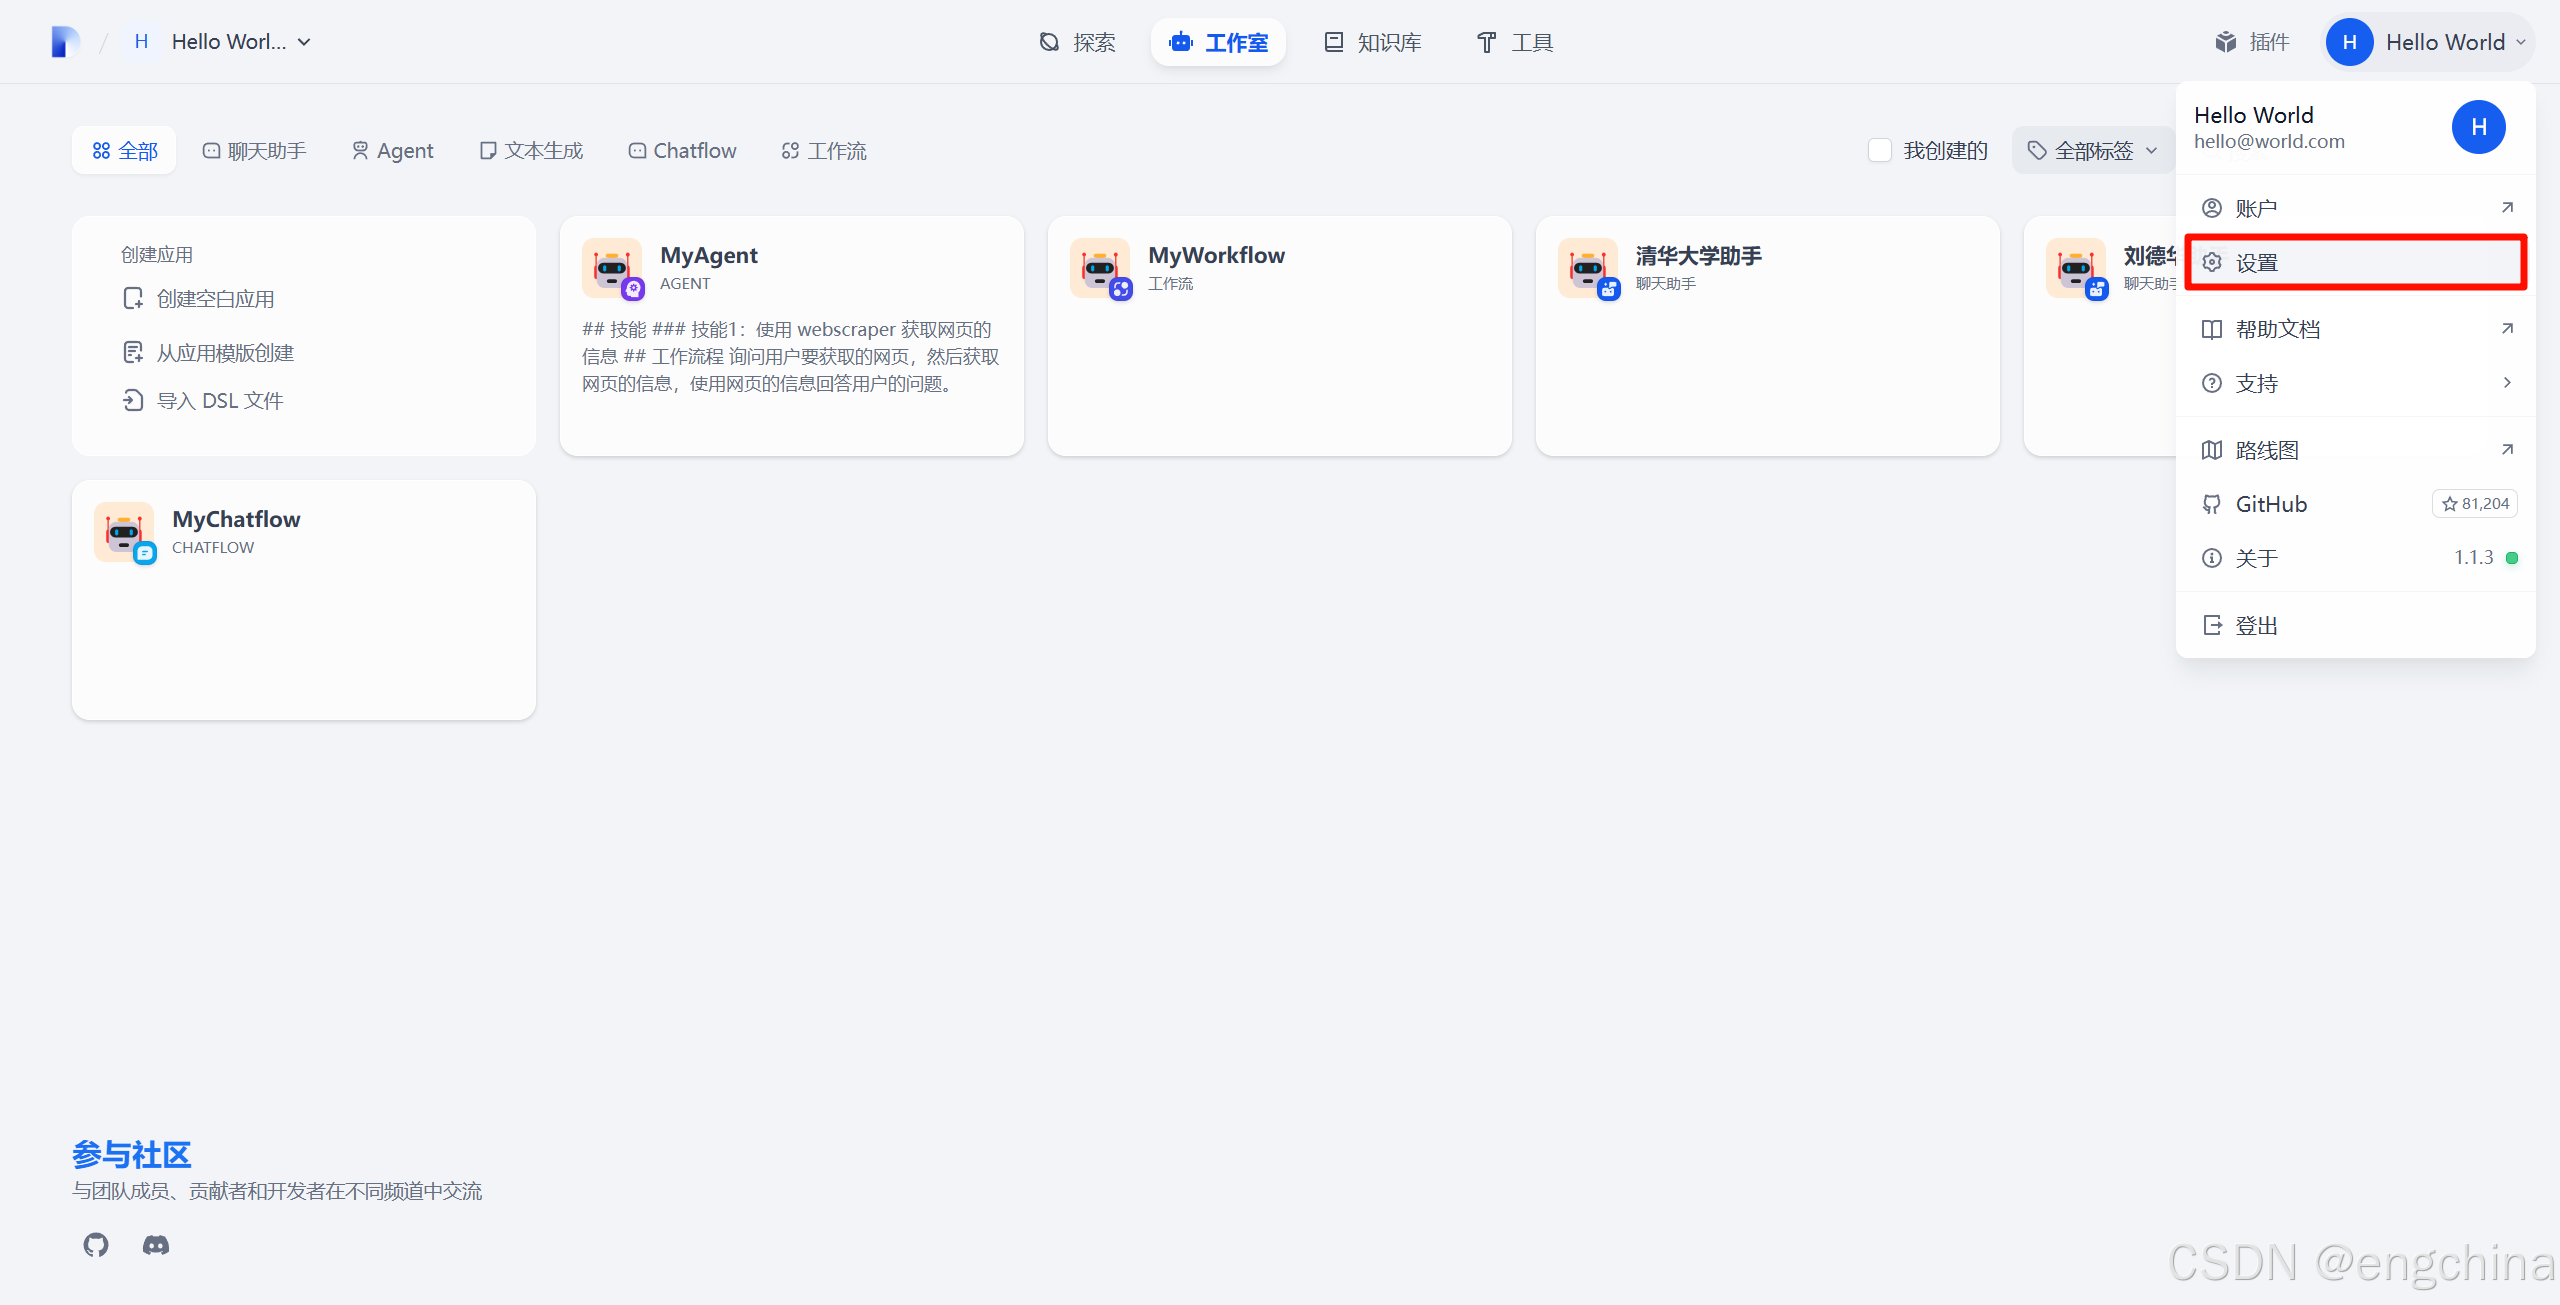
Task: Click the settings gear icon in menu
Action: (2212, 262)
